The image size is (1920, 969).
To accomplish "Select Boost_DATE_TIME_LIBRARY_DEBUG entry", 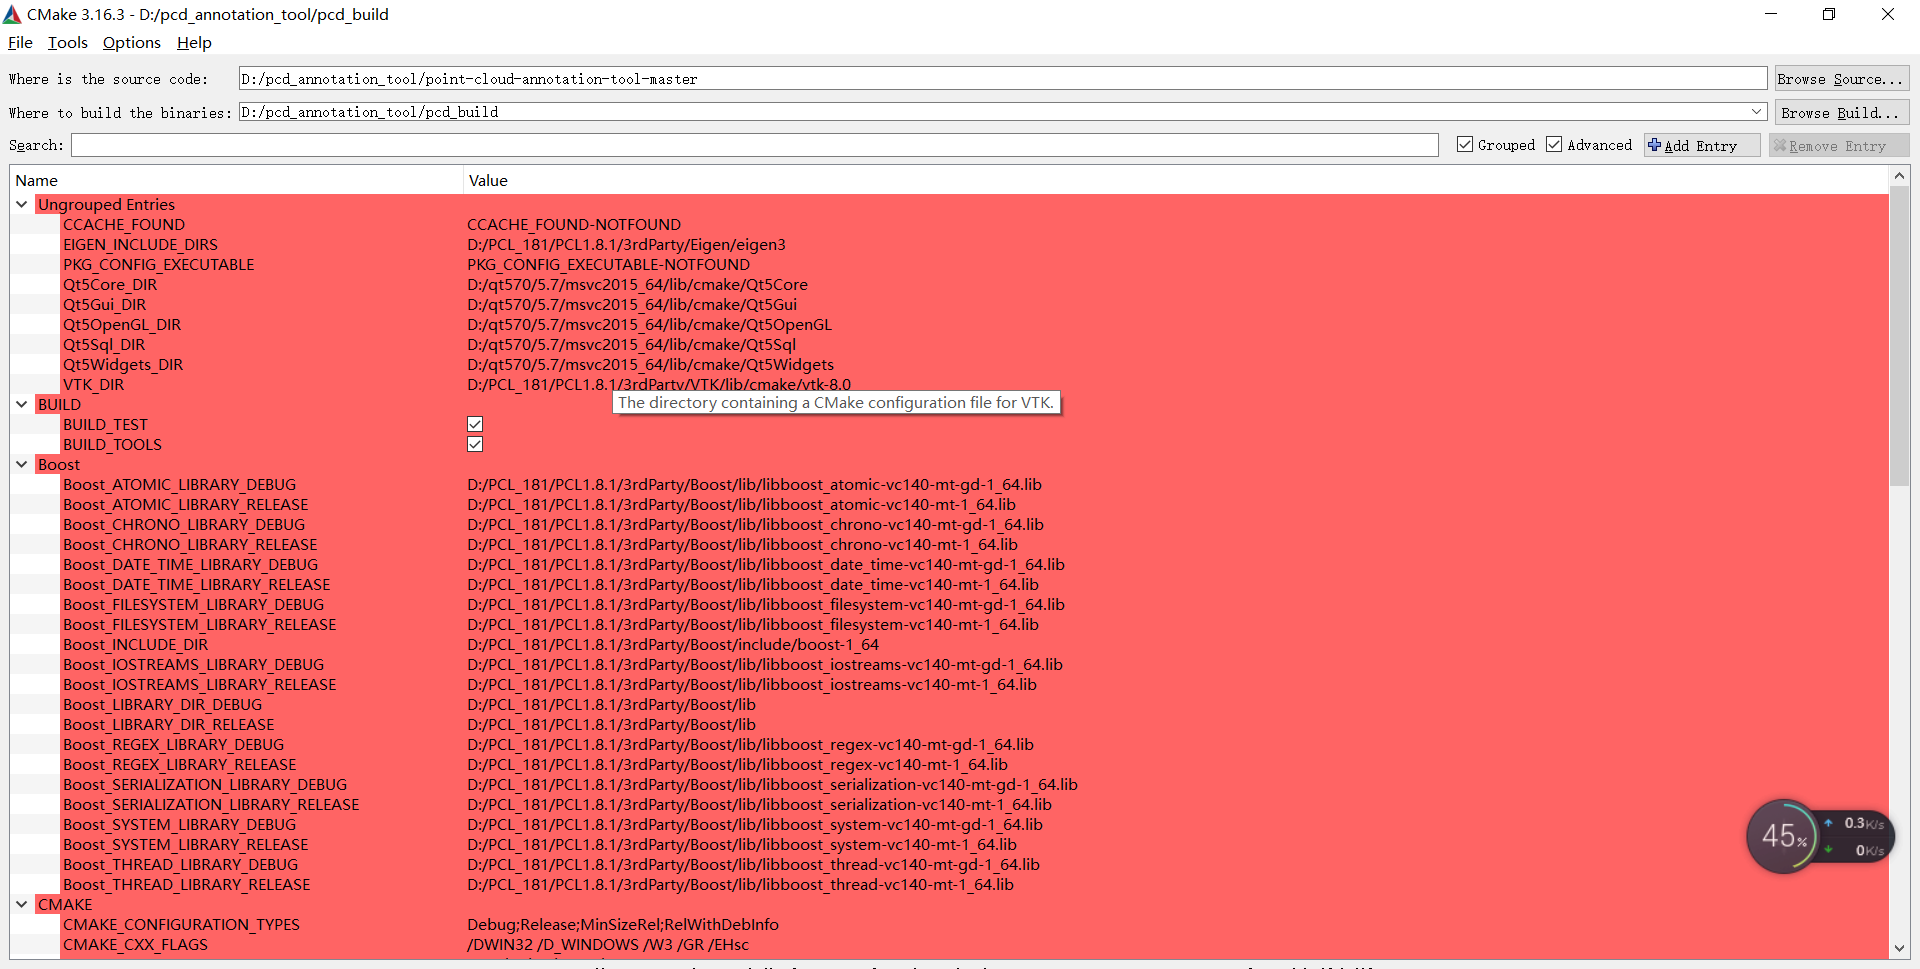I will click(190, 564).
